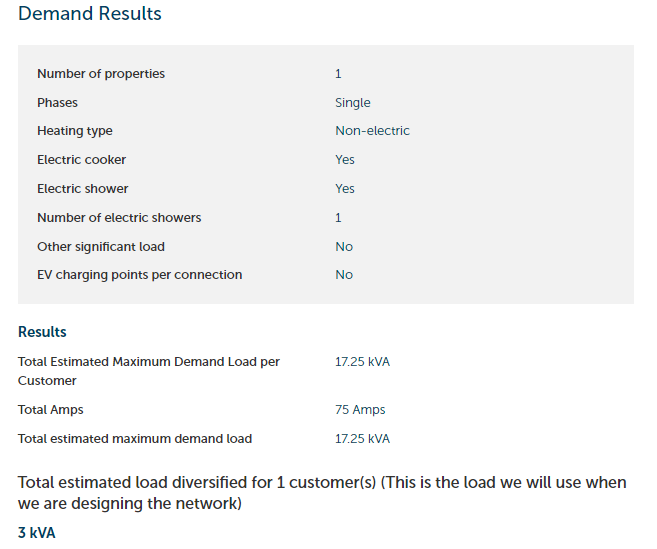This screenshot has width=657, height=549.
Task: Click the EV charging points per connection label
Action: 139,275
